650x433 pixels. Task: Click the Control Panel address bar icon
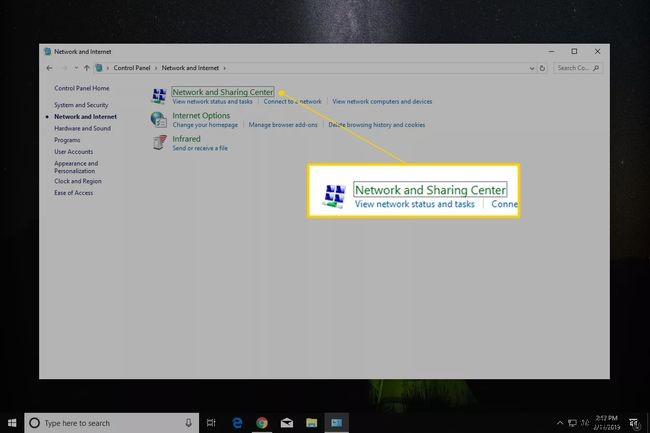(99, 68)
